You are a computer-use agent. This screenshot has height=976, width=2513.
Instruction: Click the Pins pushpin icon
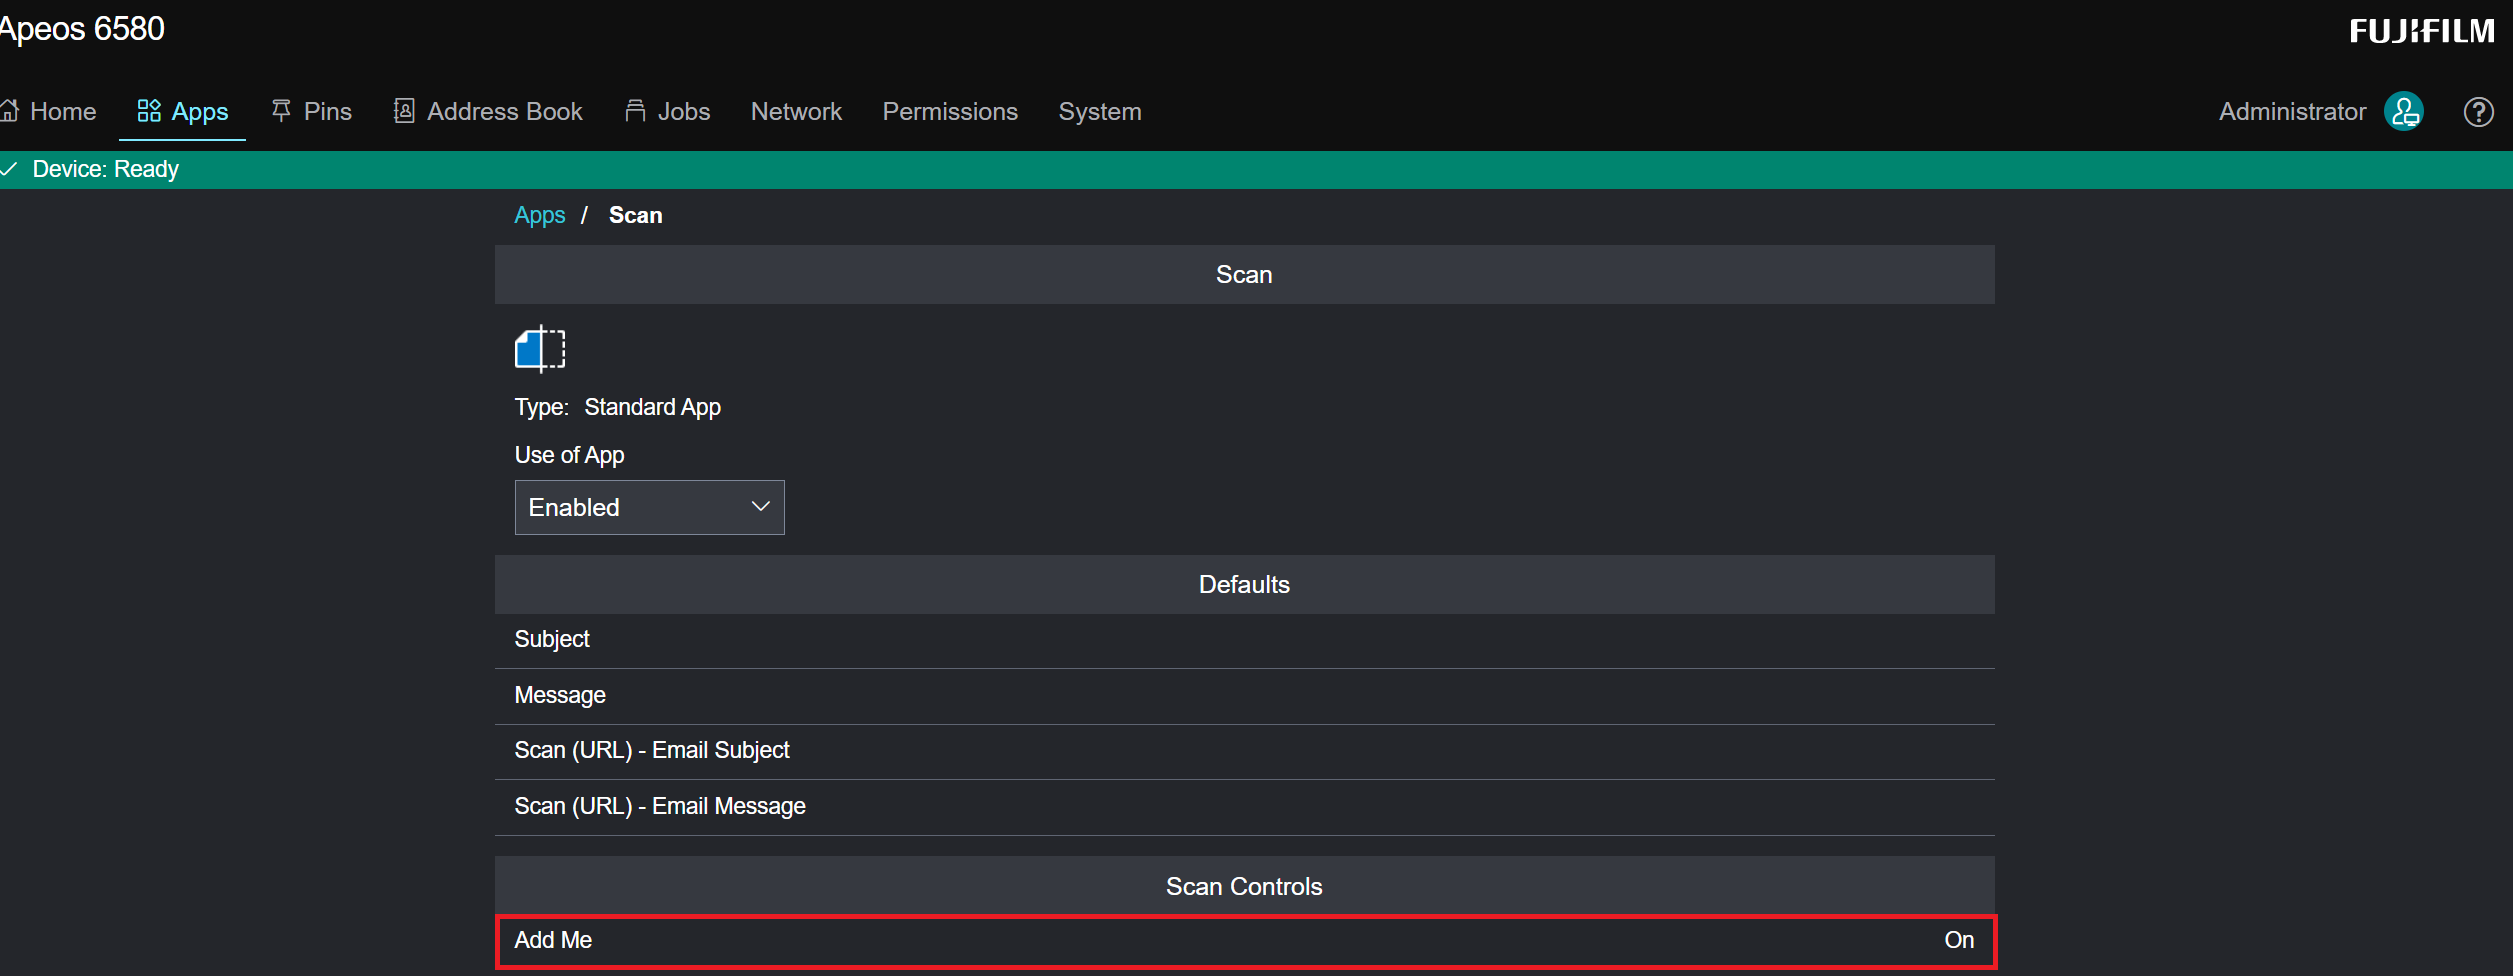[x=281, y=111]
